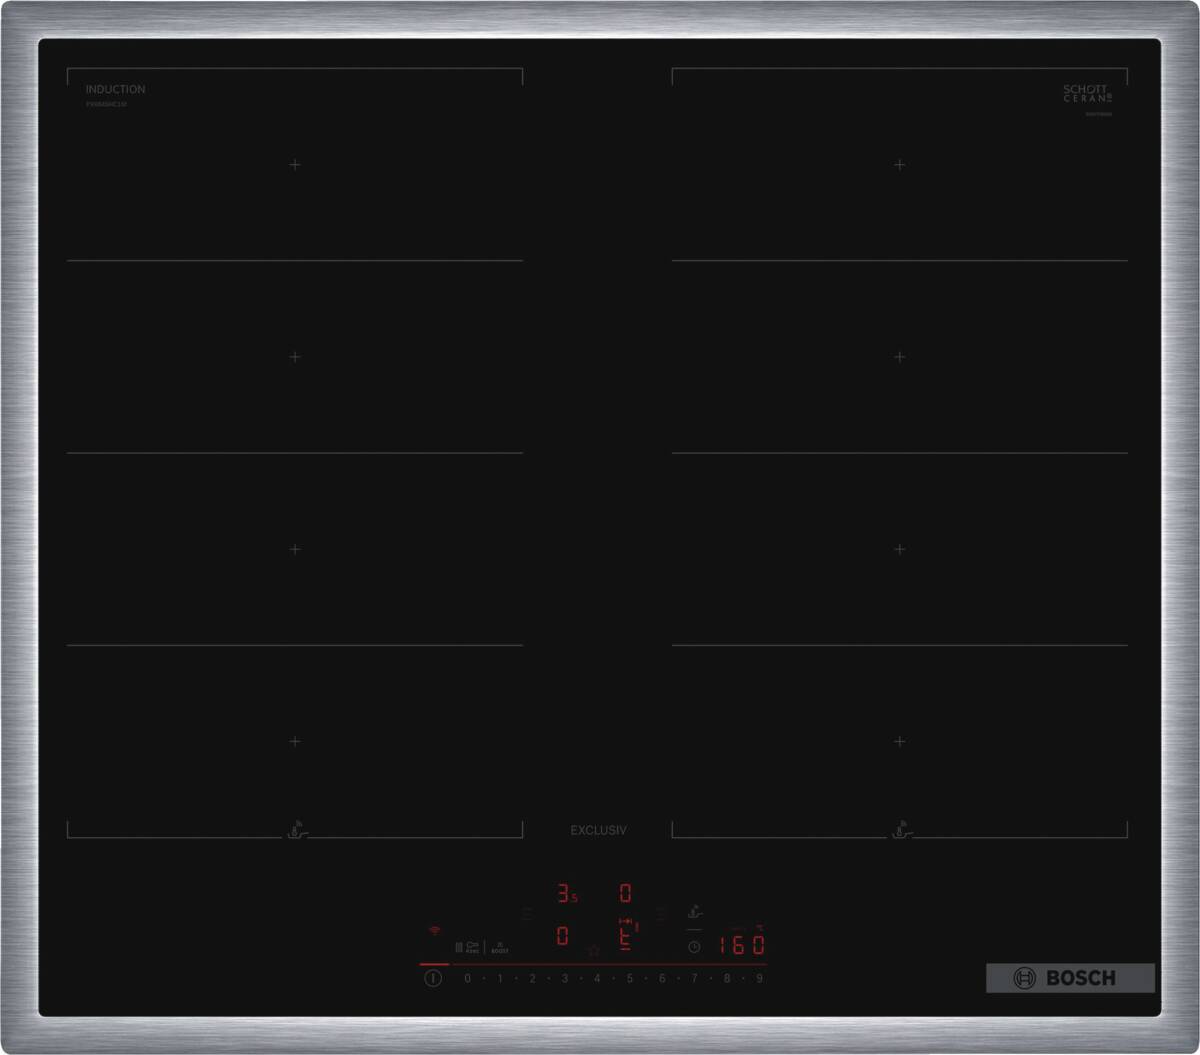1200x1055 pixels.
Task: Set power level 5 on the slider
Action: [x=629, y=978]
